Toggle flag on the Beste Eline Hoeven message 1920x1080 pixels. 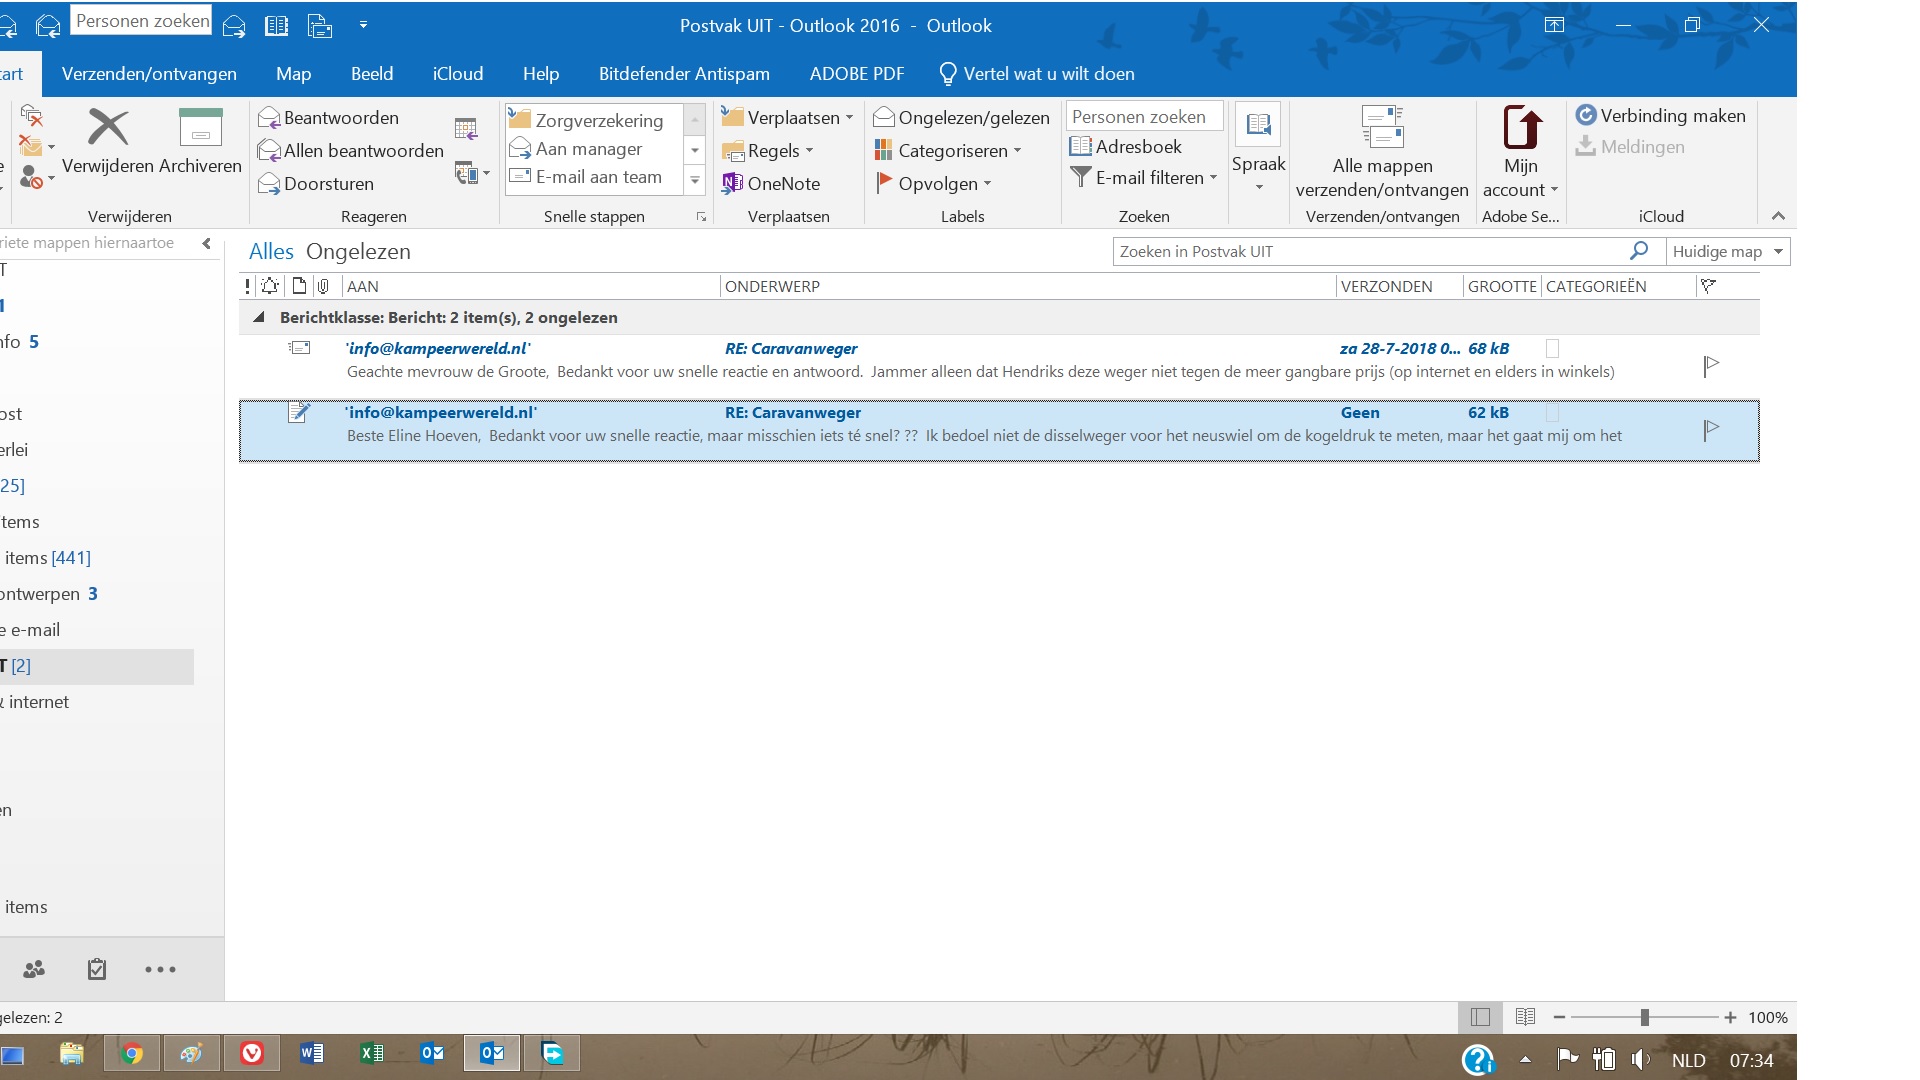tap(1711, 430)
